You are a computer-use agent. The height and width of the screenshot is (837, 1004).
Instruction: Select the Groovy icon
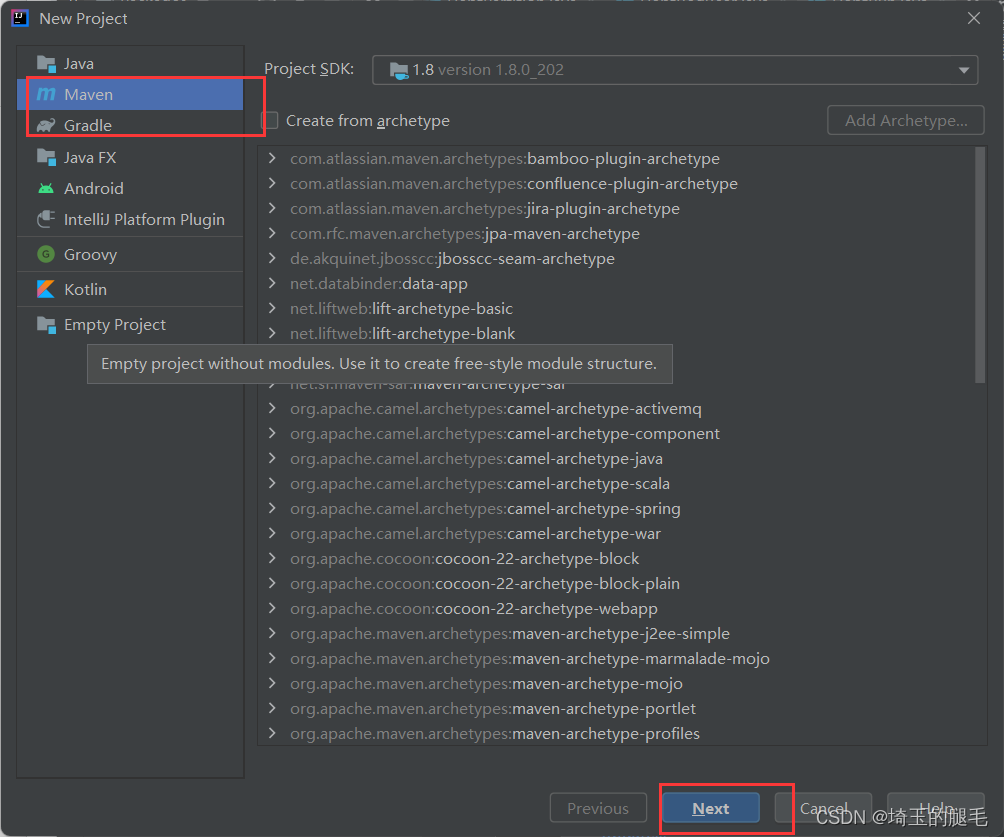coord(46,254)
